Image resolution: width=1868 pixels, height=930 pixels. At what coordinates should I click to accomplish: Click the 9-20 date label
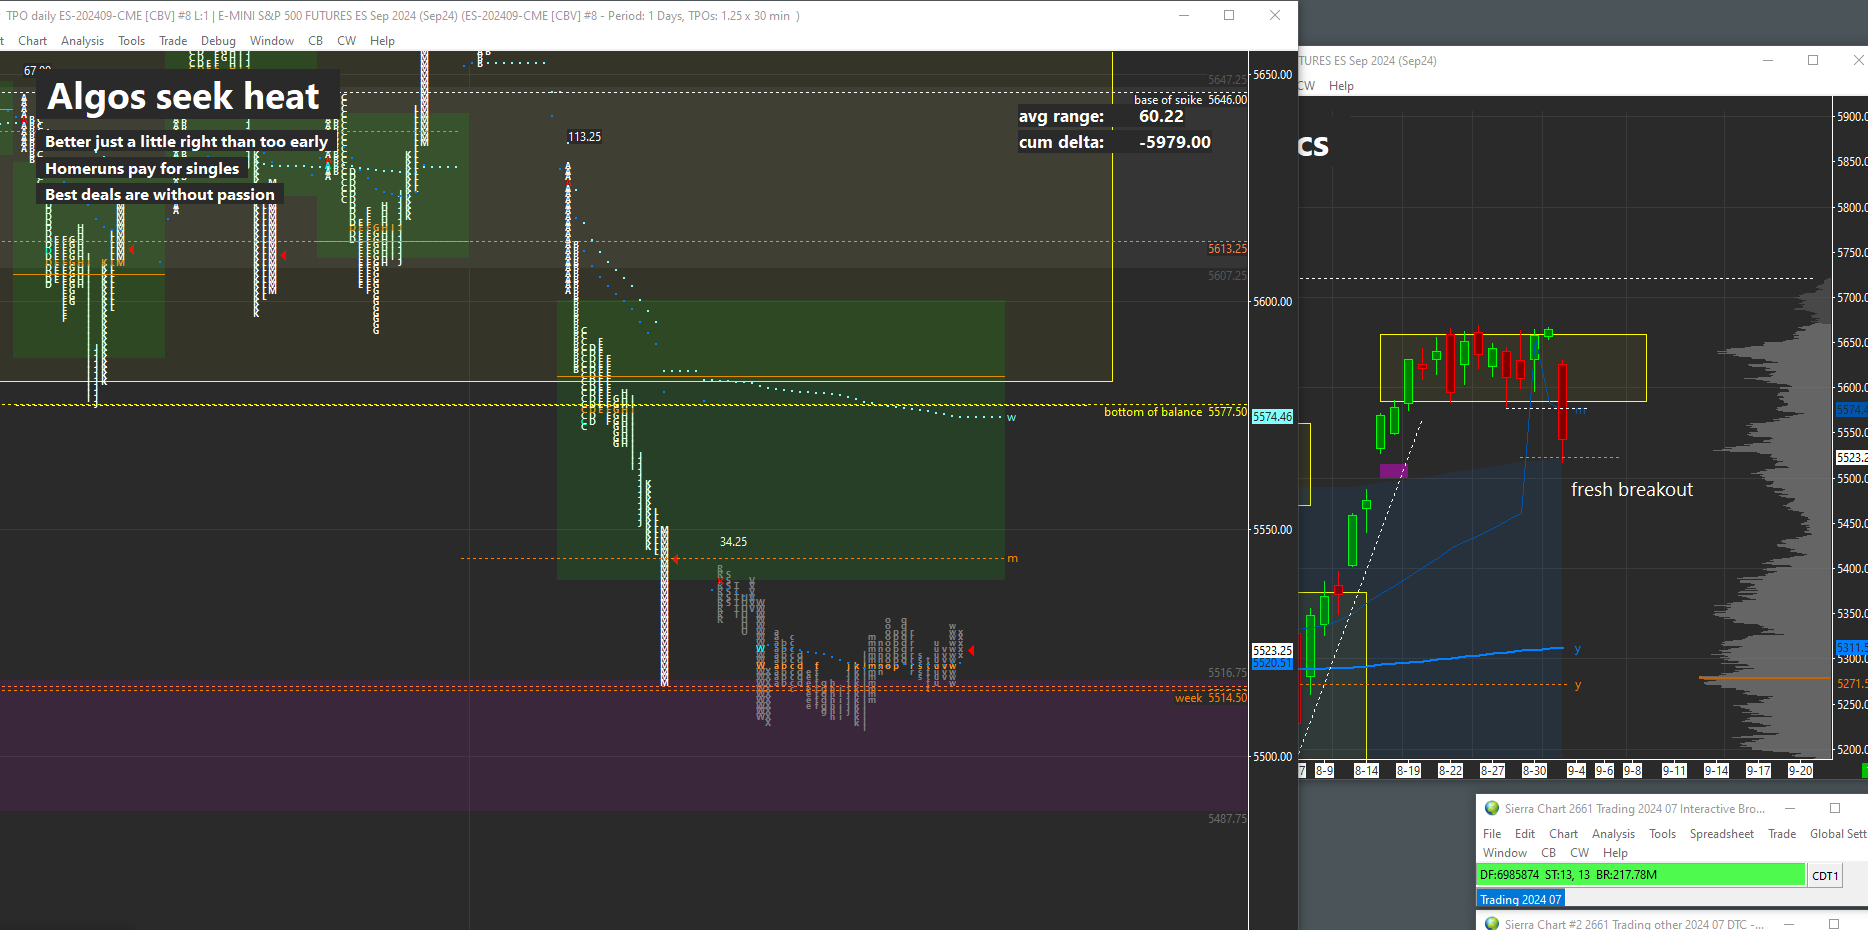click(1800, 771)
